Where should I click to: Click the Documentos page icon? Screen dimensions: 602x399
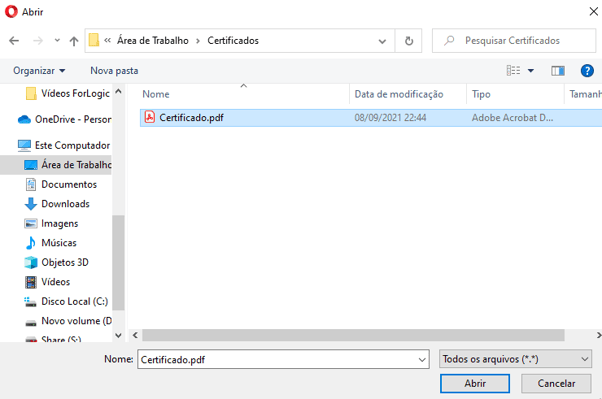(x=31, y=184)
